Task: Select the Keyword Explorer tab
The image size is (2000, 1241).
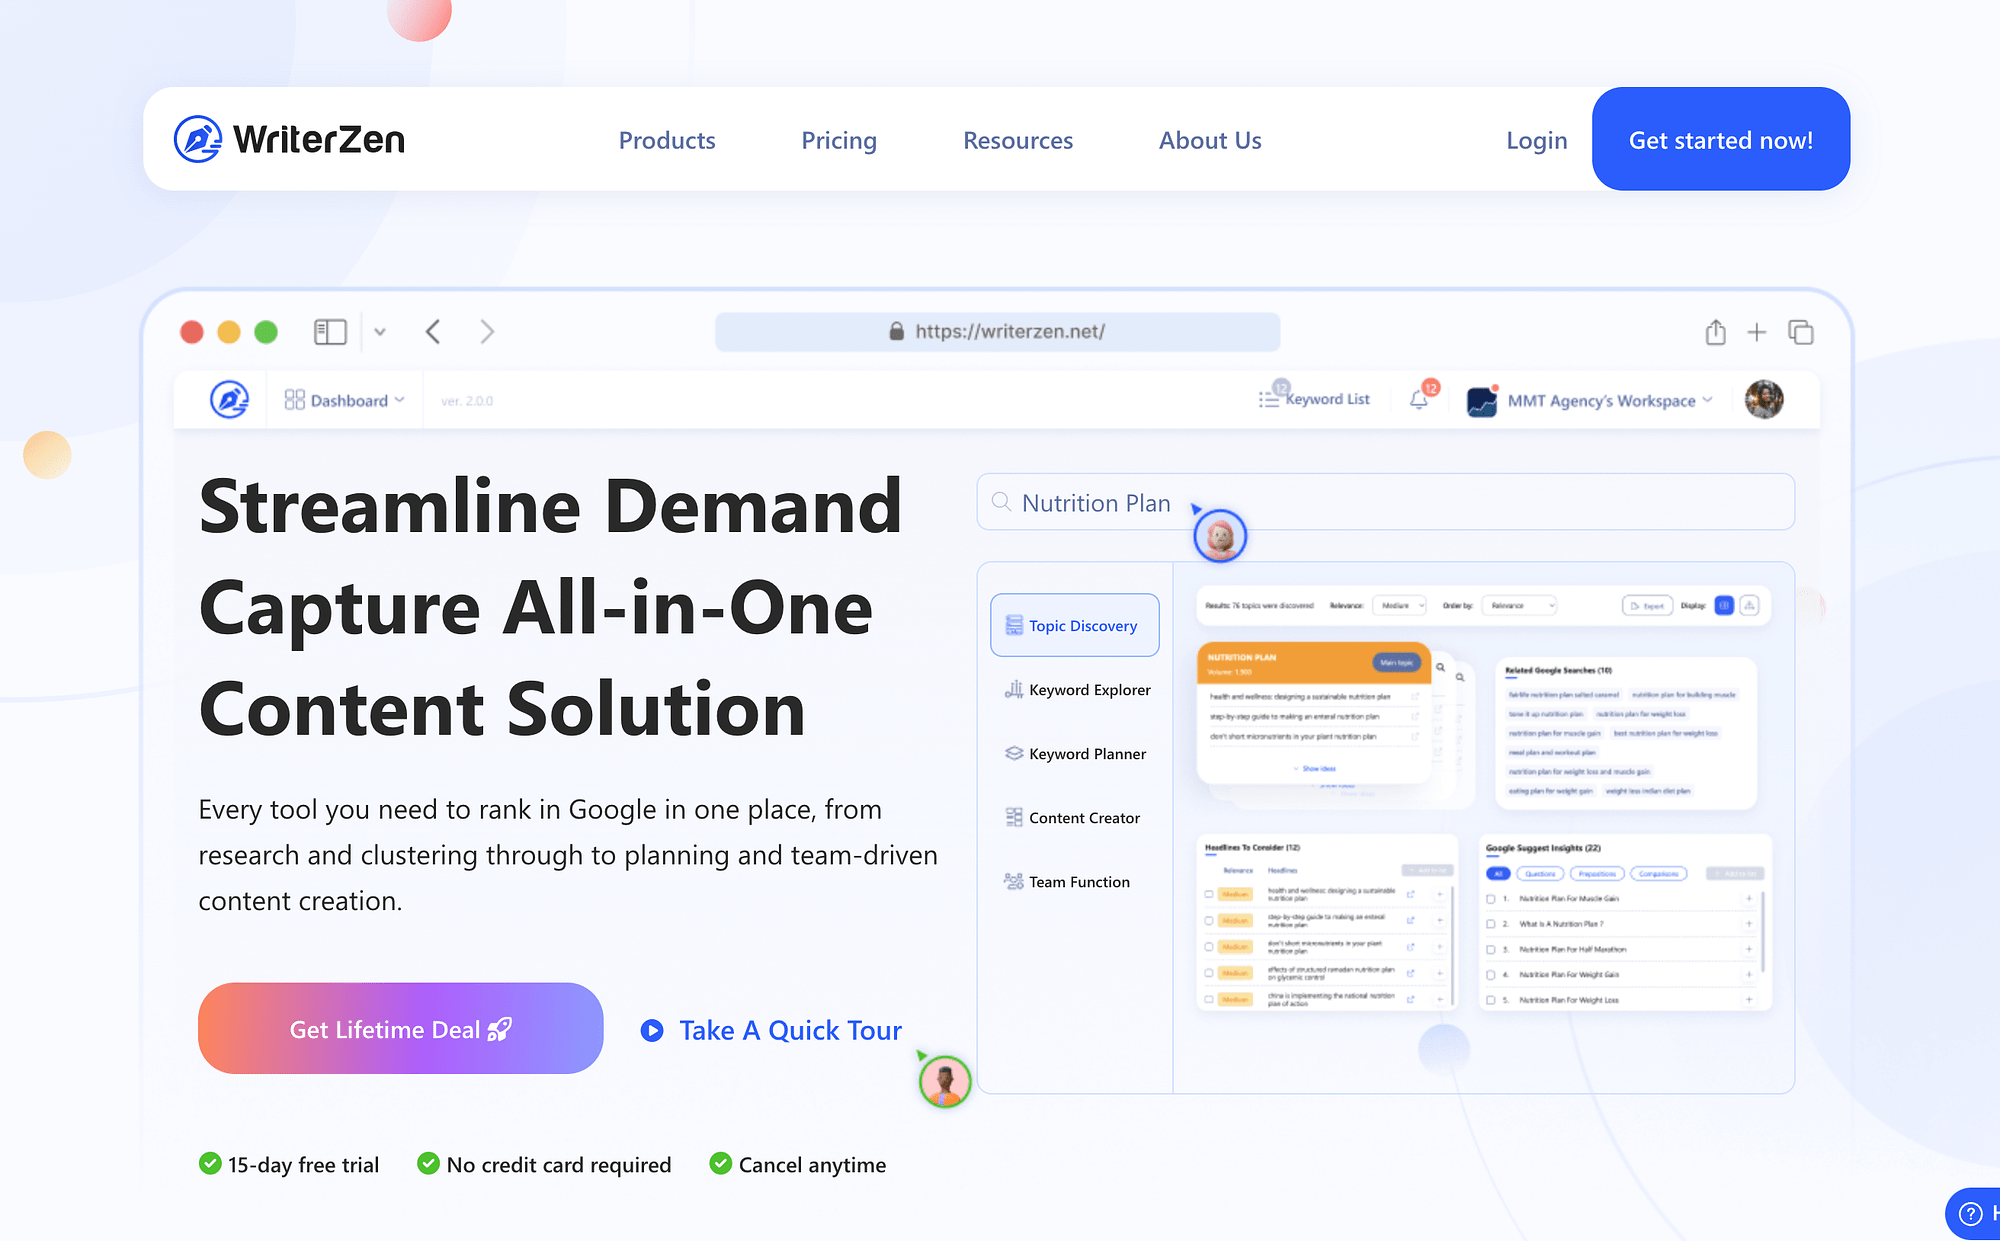Action: [1078, 689]
